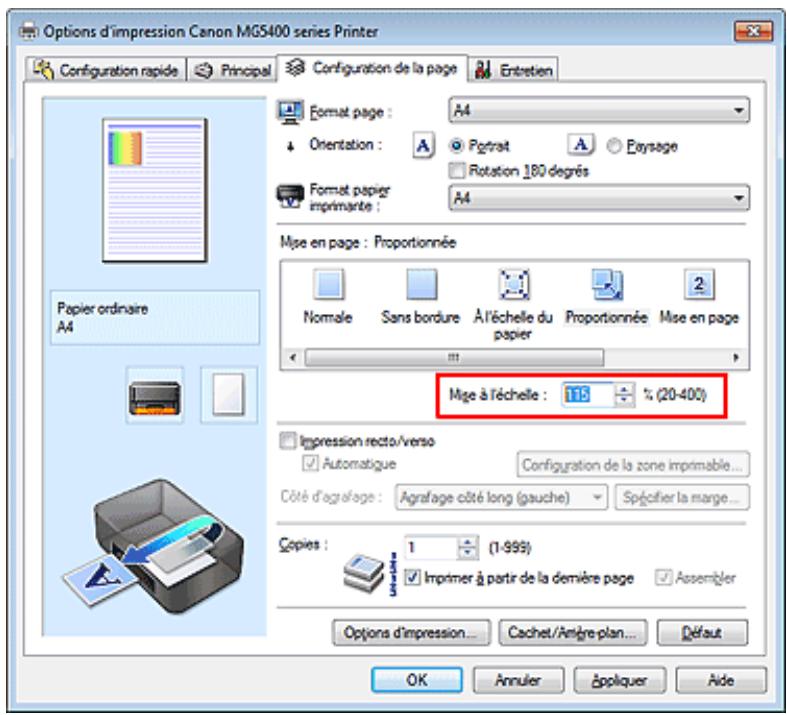Choose the Proportionnée layout icon
The width and height of the screenshot is (787, 715).
pyautogui.click(x=607, y=284)
